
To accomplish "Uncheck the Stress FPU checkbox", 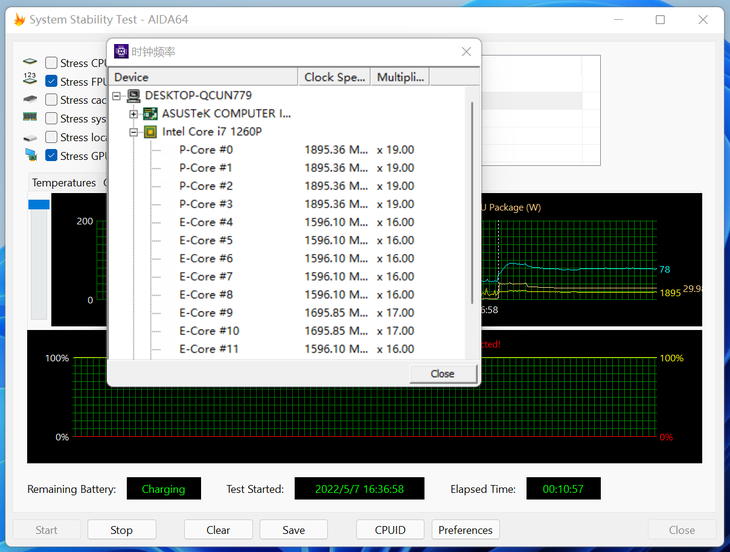I will (52, 82).
